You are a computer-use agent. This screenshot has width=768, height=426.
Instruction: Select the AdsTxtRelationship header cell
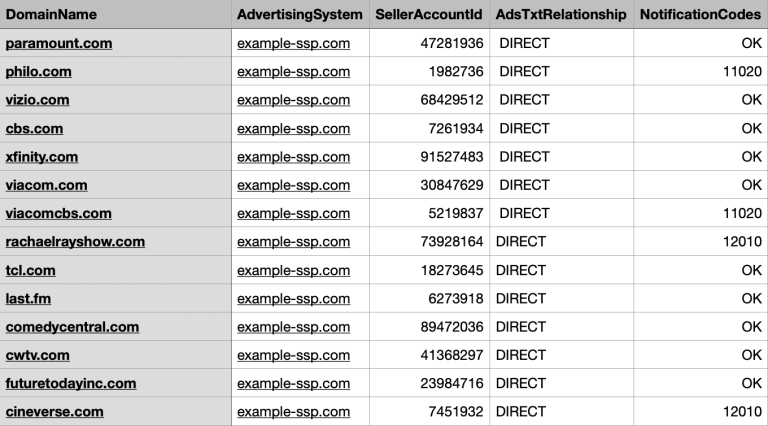point(561,15)
